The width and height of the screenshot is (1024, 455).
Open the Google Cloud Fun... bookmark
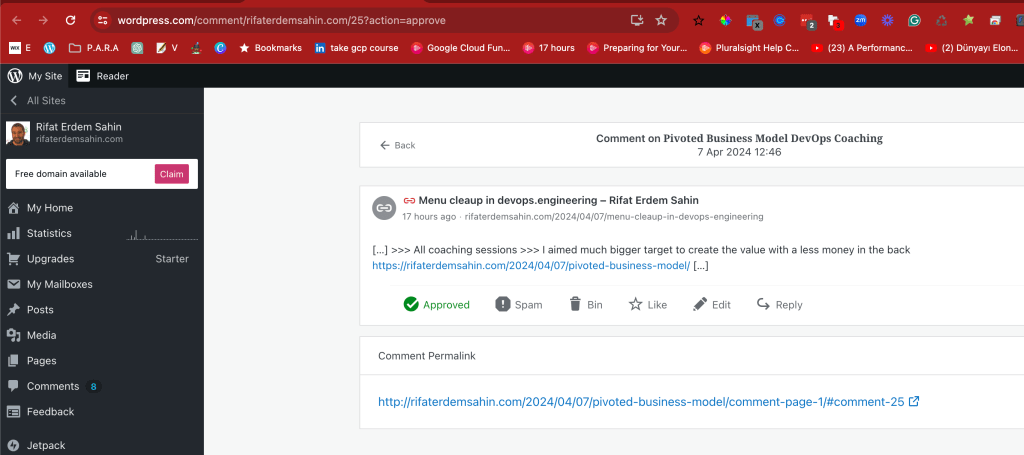[460, 48]
